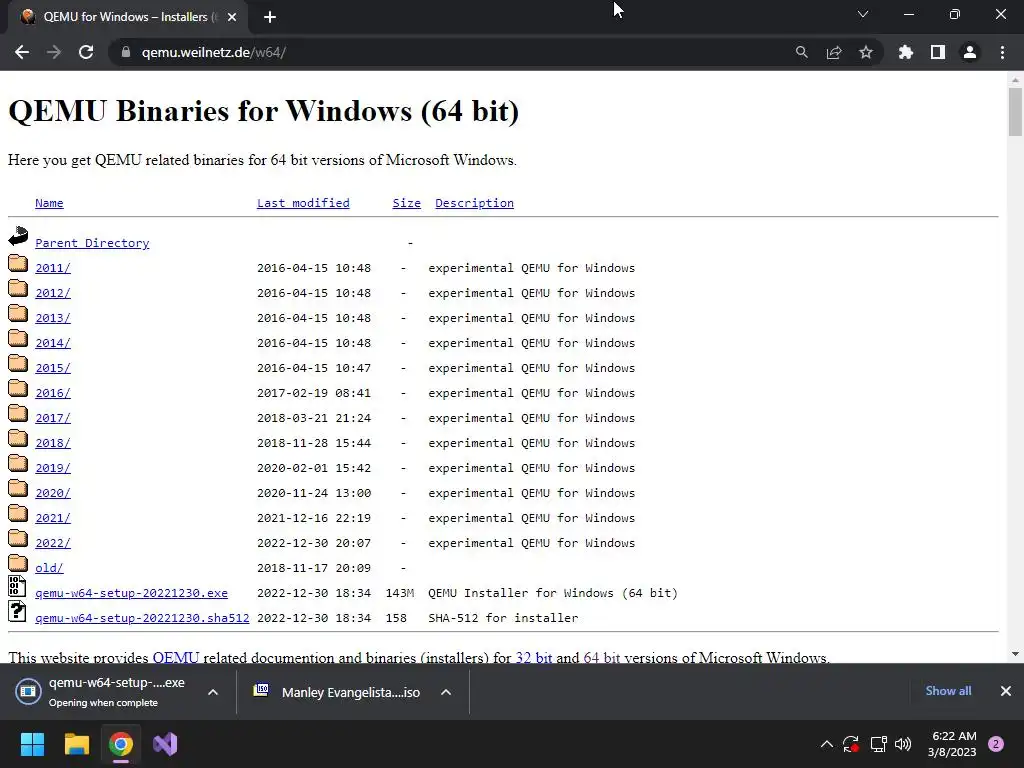1024x768 pixels.
Task: Open the clock and date at 6:22 AM
Action: (952, 744)
